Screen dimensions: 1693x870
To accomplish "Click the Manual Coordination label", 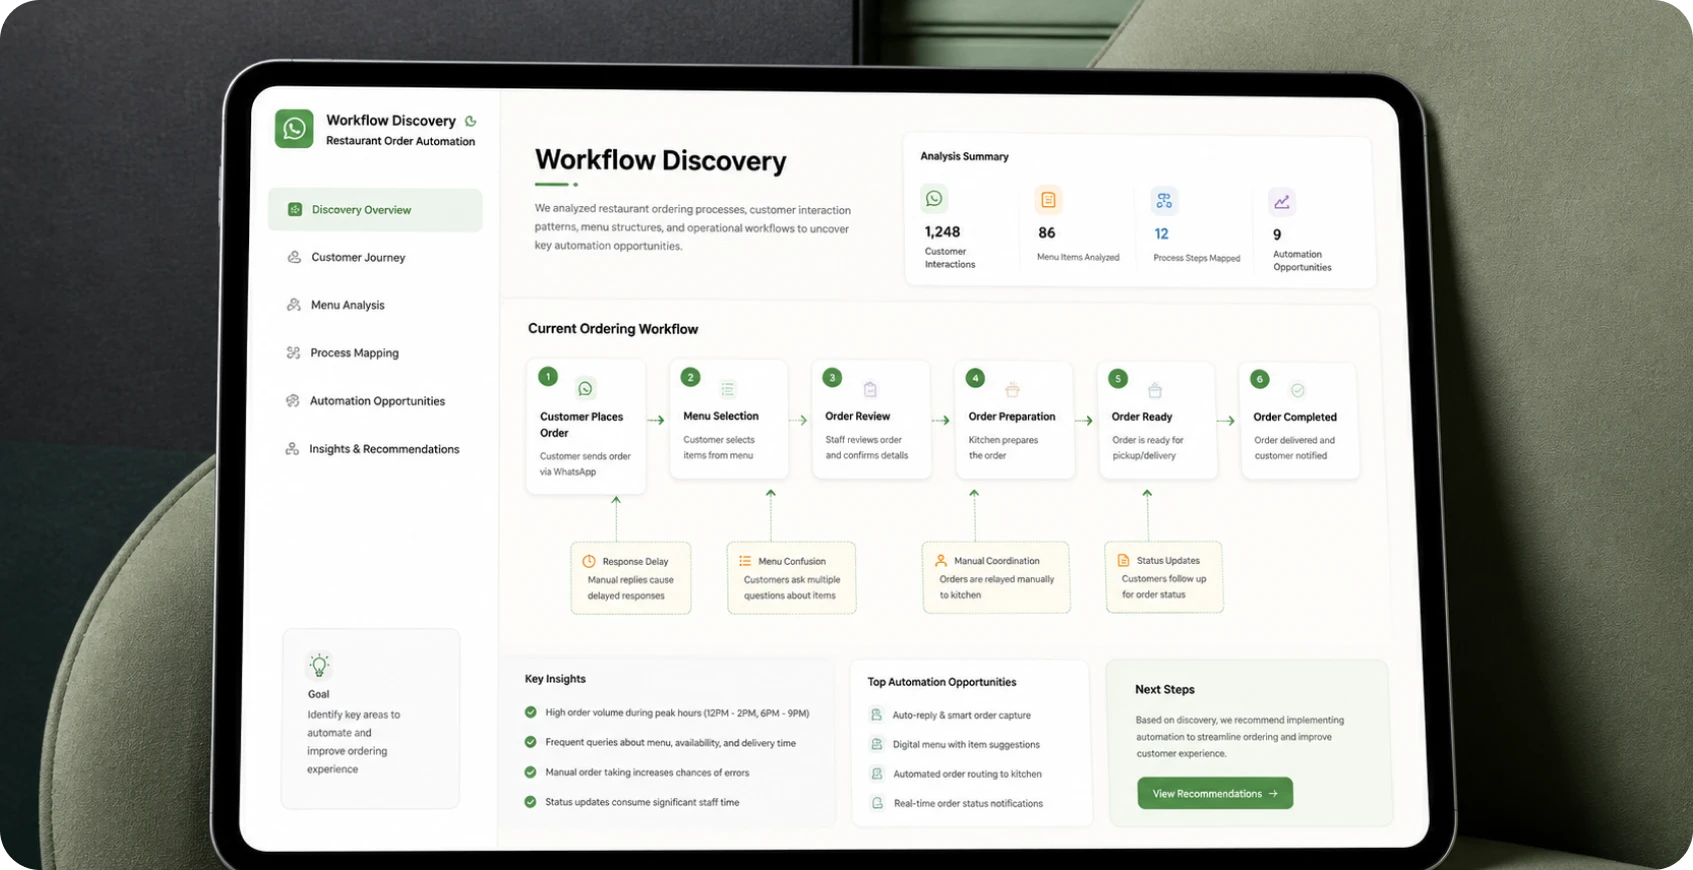I will tap(997, 561).
